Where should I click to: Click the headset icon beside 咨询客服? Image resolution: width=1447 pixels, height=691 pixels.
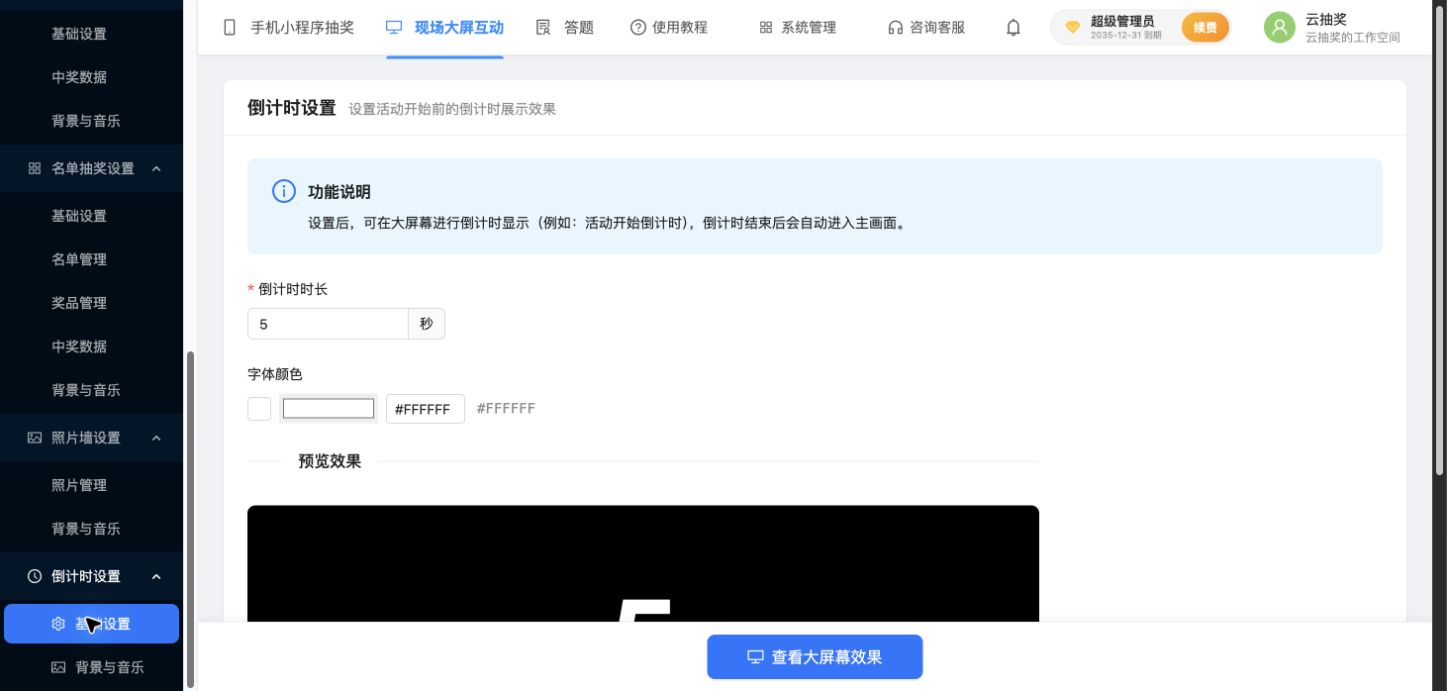(896, 28)
